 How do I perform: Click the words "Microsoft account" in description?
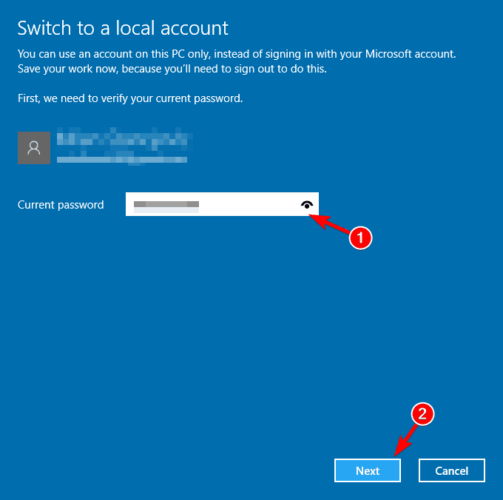410,54
